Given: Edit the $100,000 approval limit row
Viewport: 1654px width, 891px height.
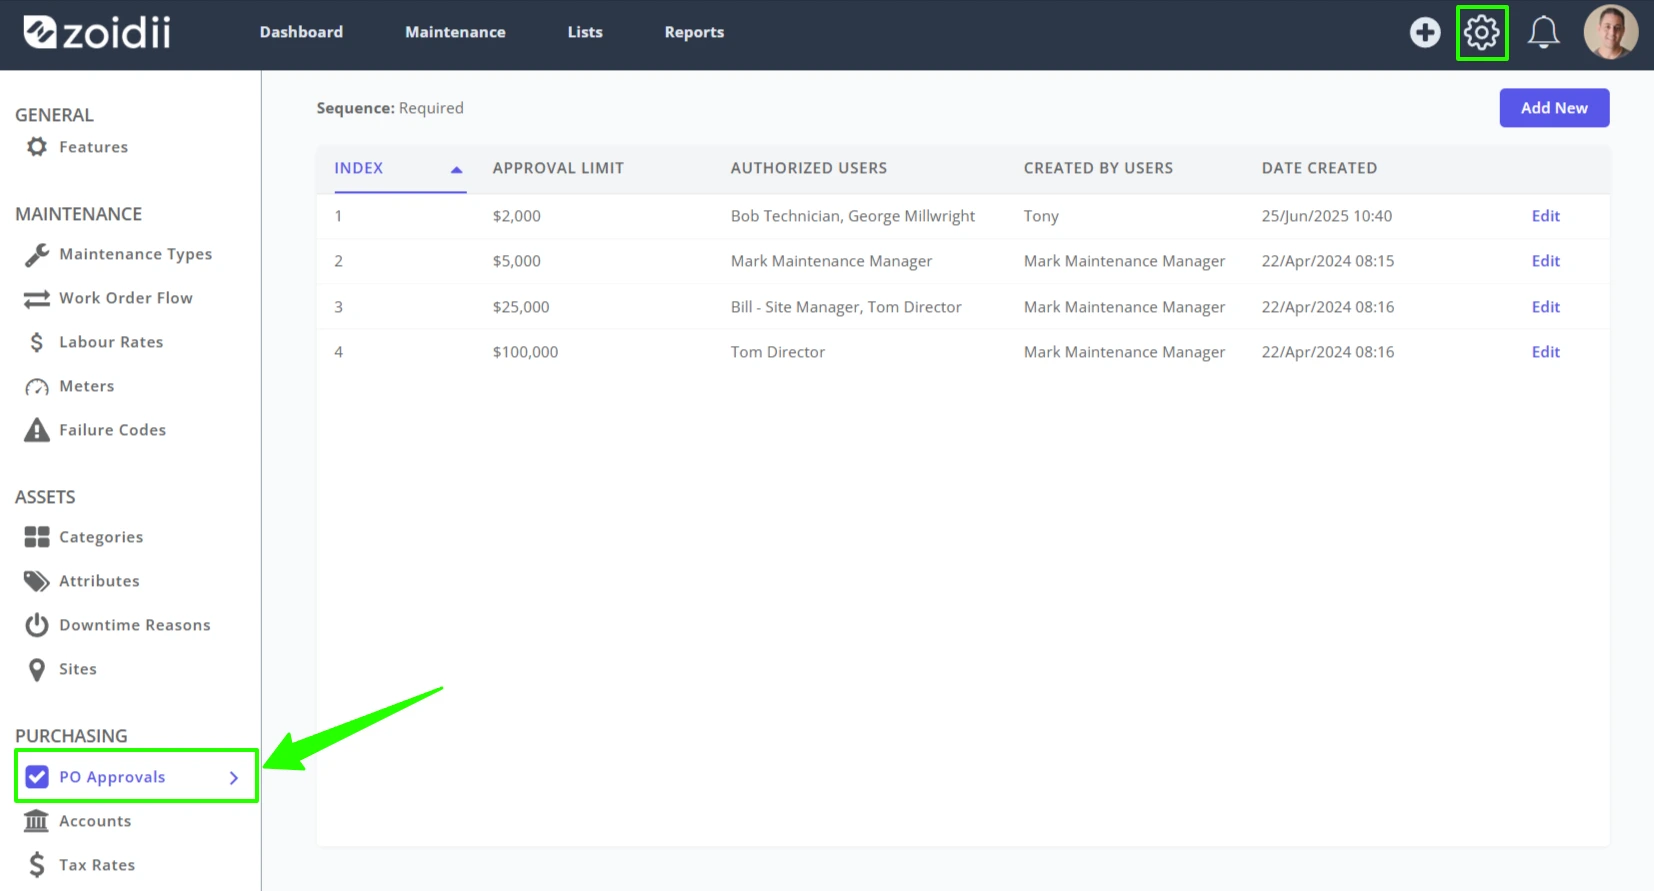Looking at the screenshot, I should (x=1545, y=352).
